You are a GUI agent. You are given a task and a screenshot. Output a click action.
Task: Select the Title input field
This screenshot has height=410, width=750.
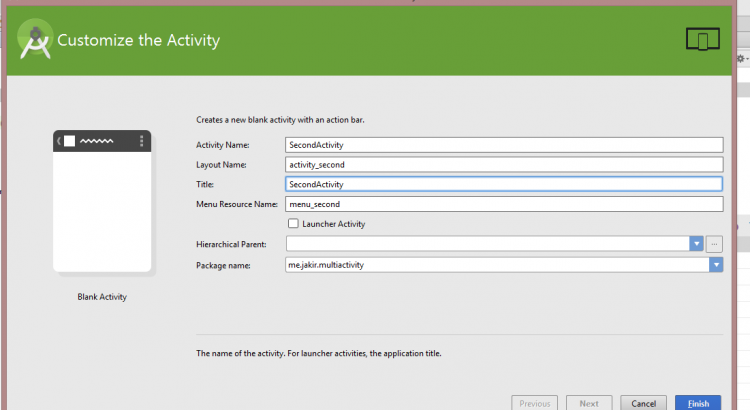(x=502, y=184)
